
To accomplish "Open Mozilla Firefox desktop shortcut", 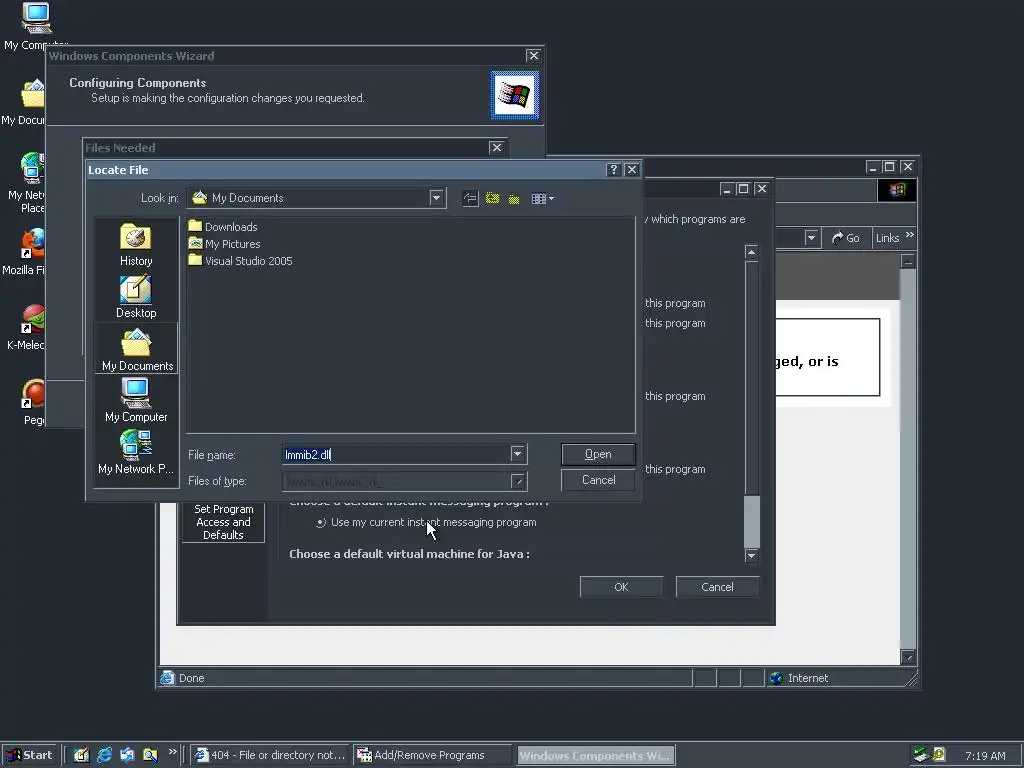I will [24, 251].
